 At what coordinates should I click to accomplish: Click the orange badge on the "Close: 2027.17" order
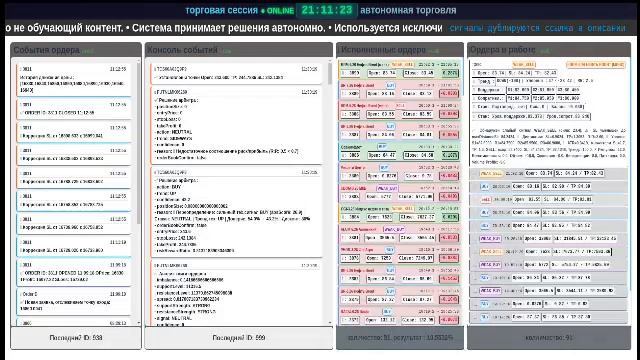(x=402, y=208)
